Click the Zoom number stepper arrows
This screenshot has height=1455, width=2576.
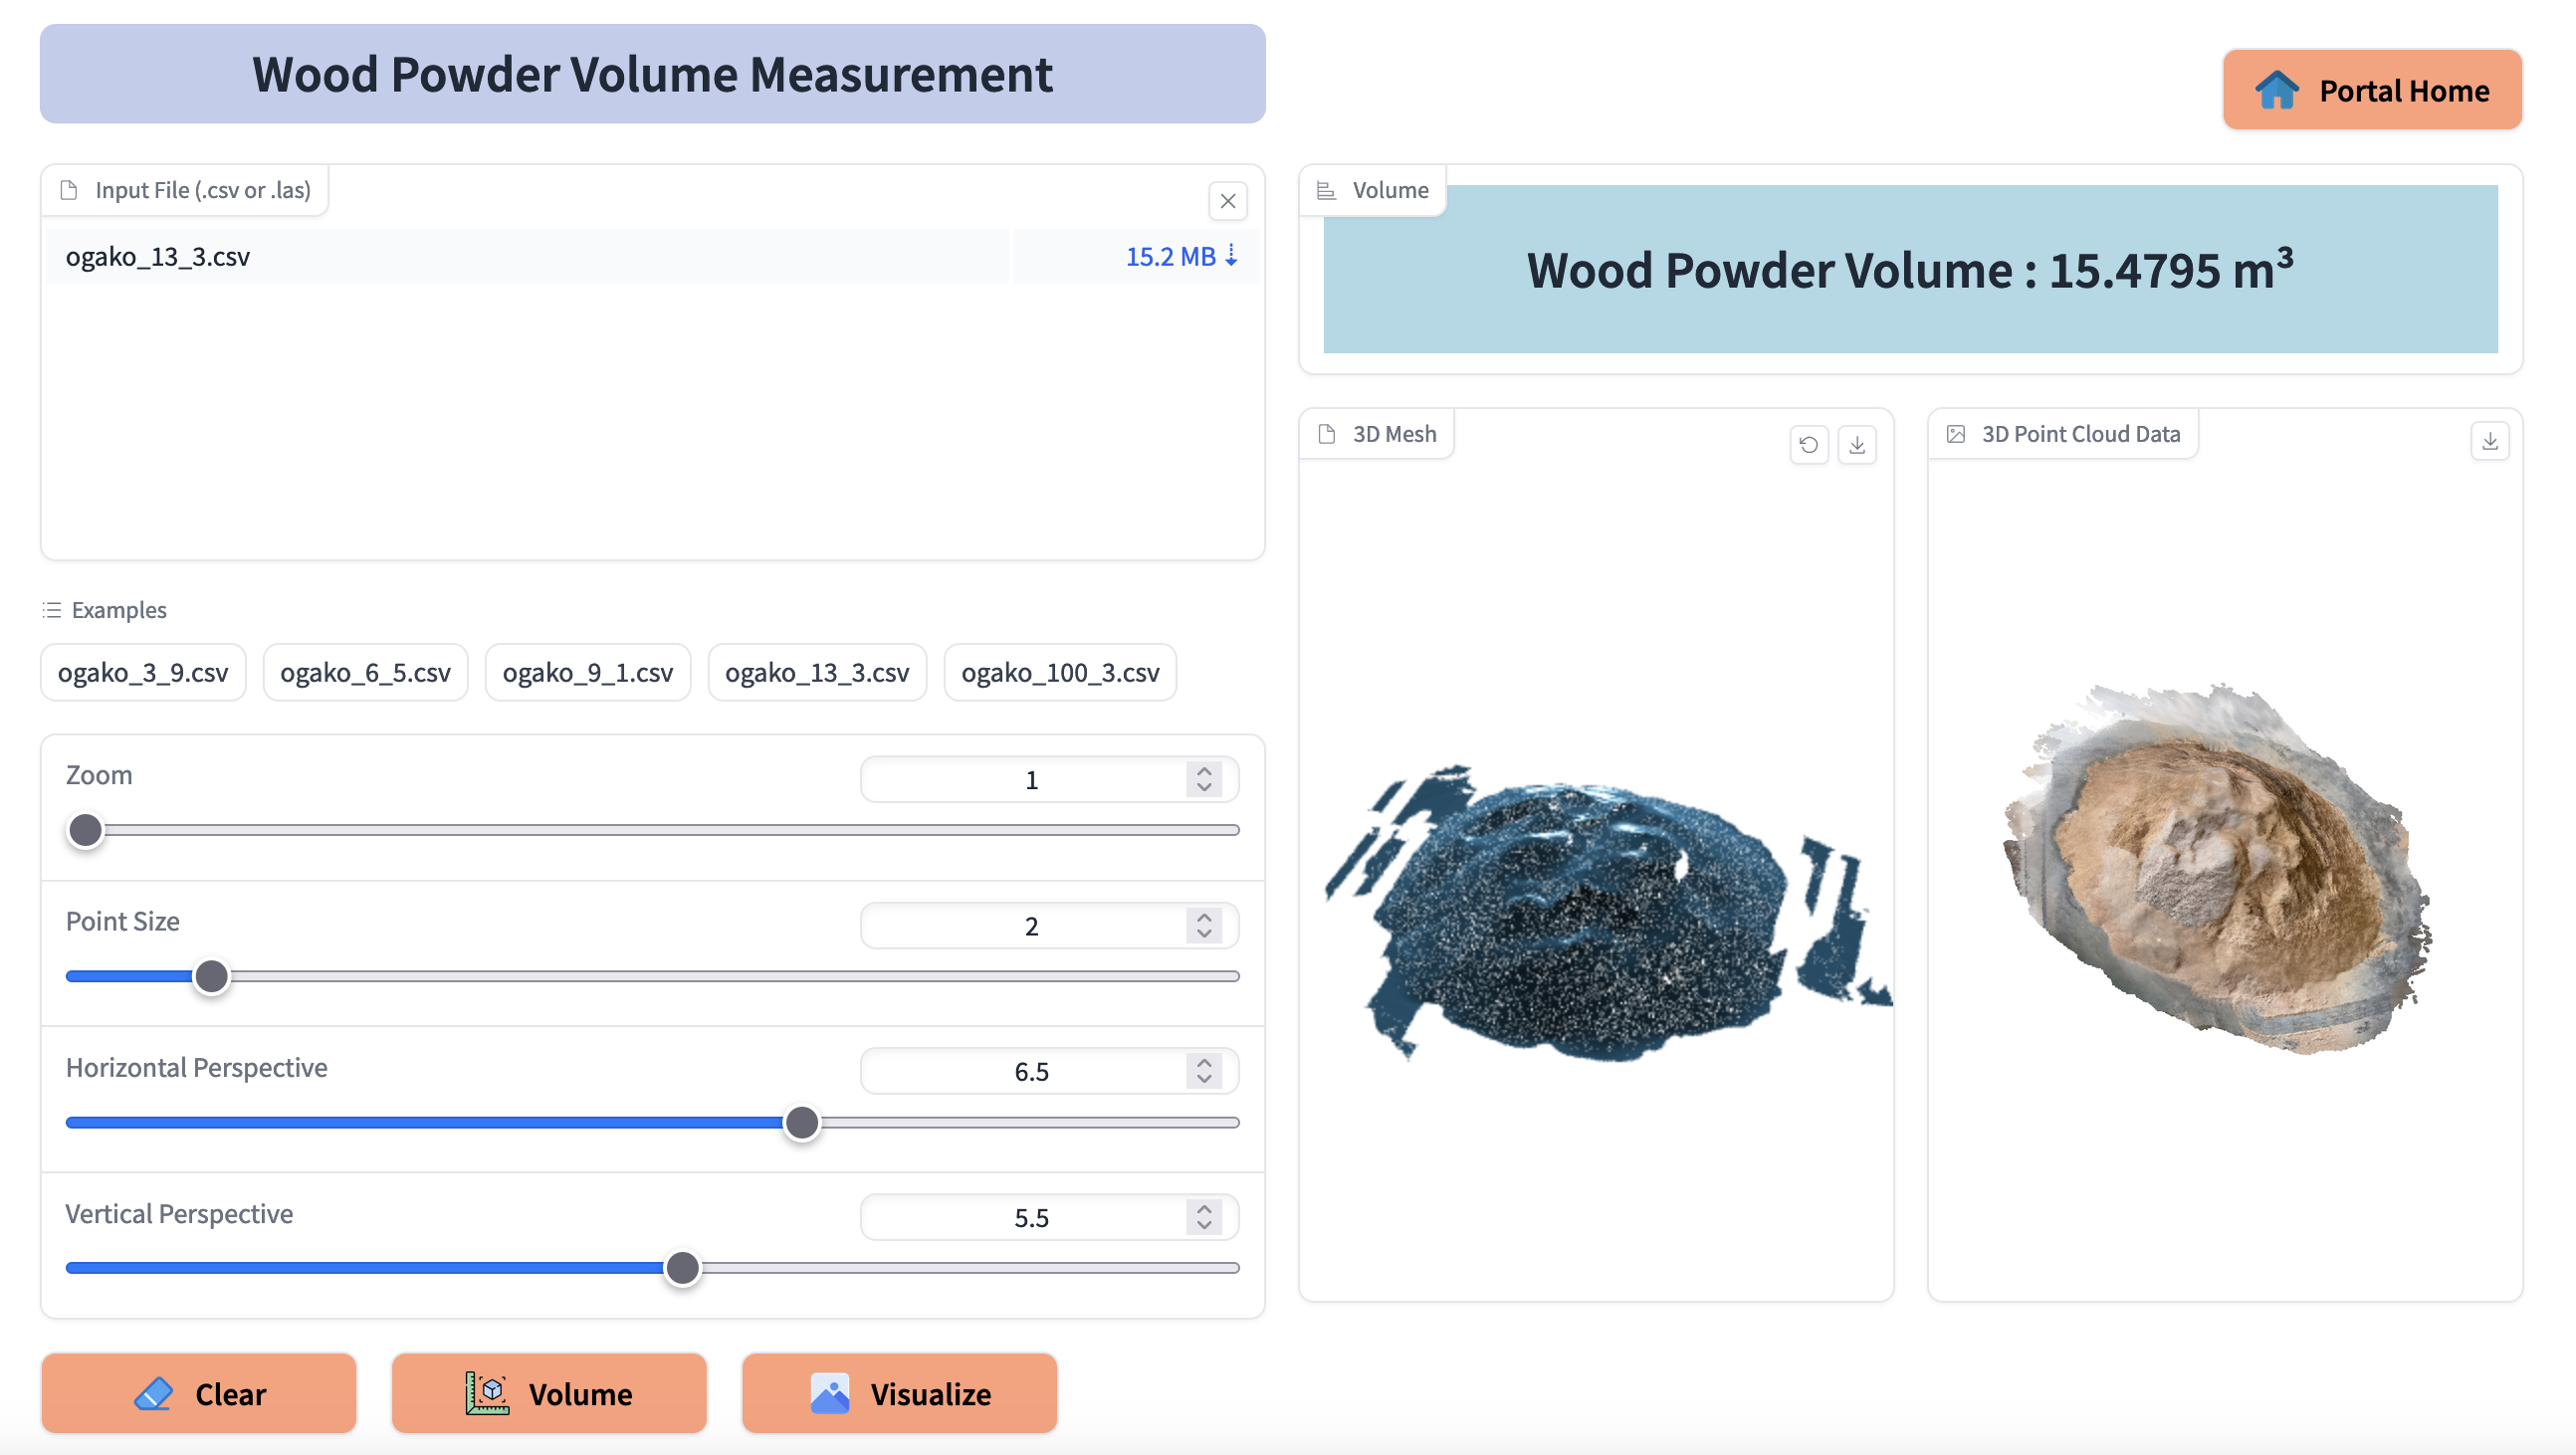[1204, 779]
